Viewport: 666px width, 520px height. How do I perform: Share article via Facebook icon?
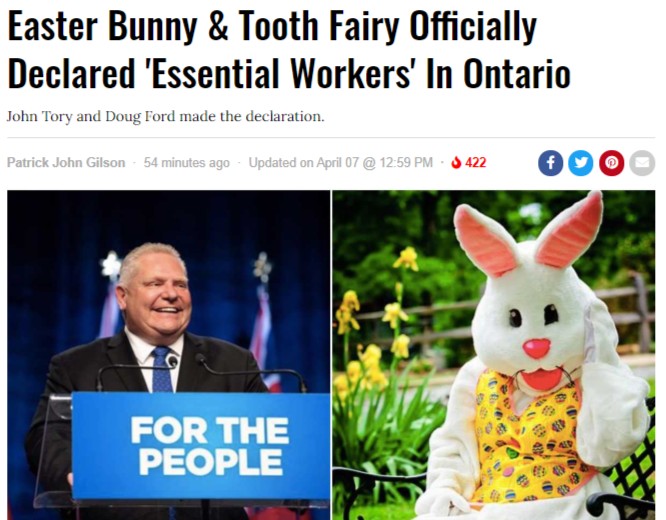point(550,163)
